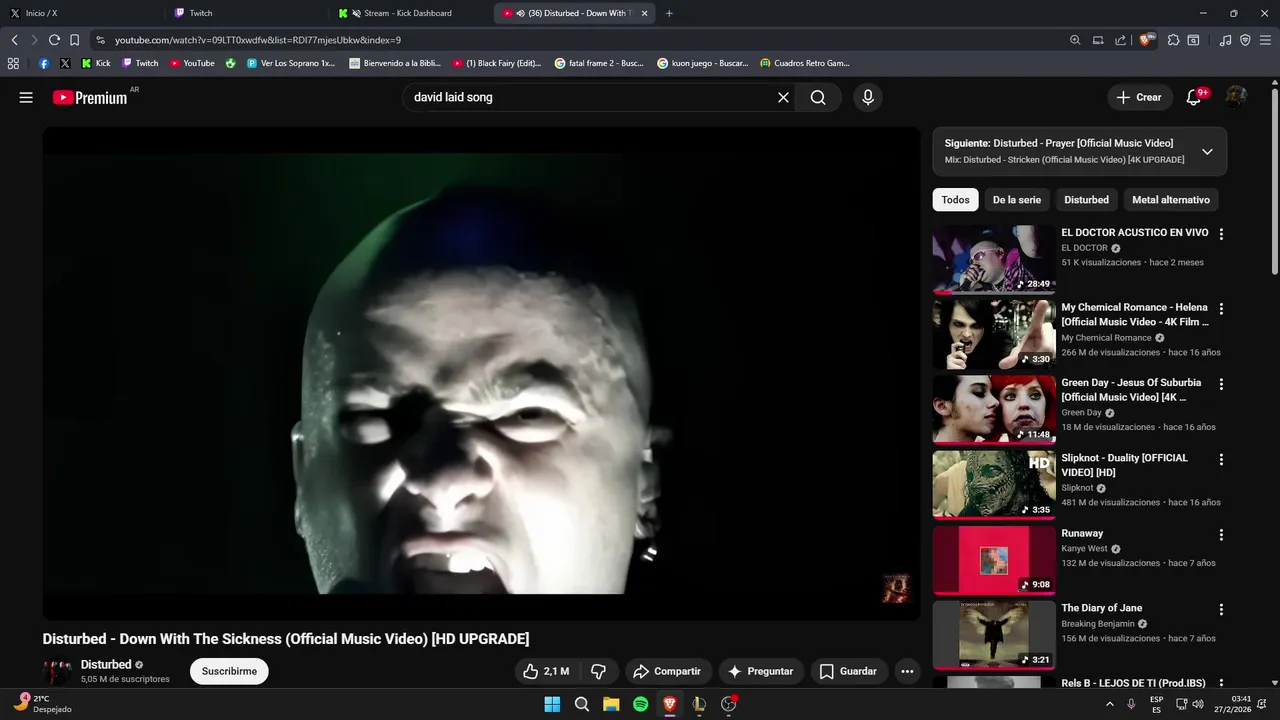Share the video with Compartir

pyautogui.click(x=667, y=671)
